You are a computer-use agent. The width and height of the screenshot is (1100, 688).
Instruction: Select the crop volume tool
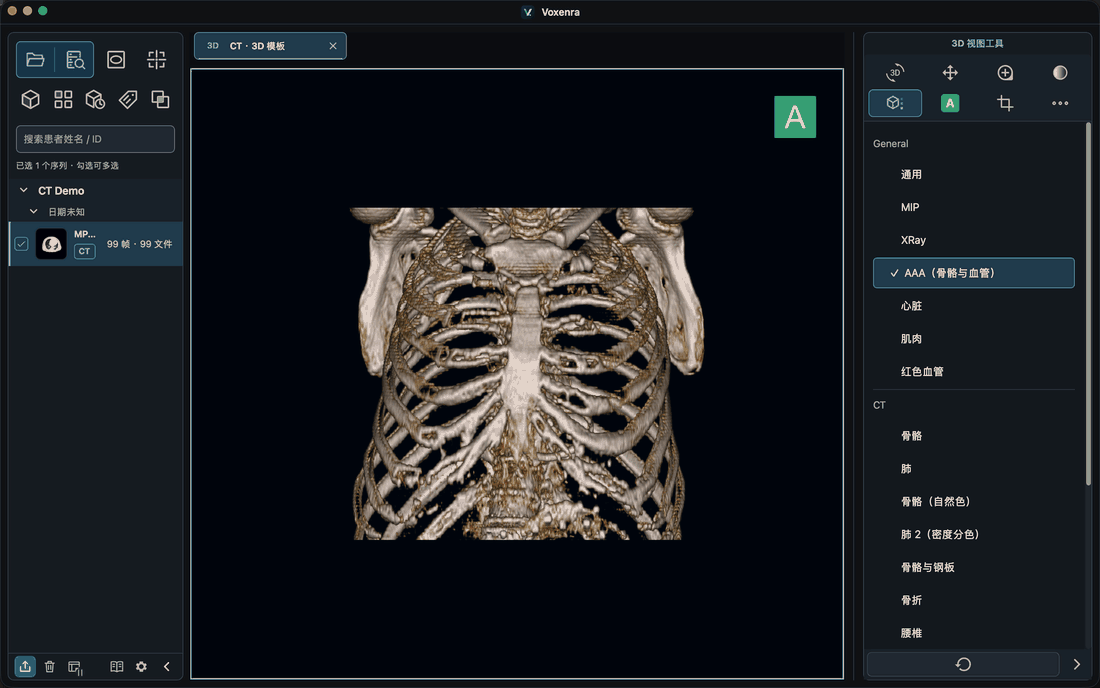(x=1005, y=103)
